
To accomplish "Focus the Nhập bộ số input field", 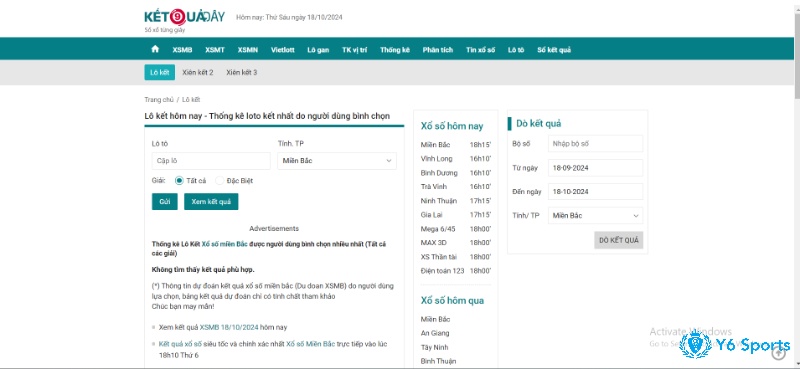I will point(595,144).
